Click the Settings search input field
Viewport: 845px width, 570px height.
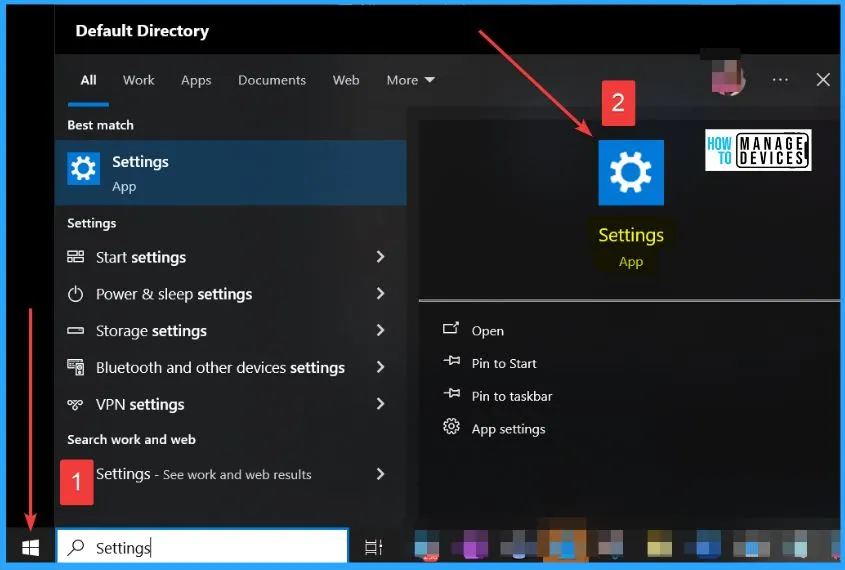point(203,546)
